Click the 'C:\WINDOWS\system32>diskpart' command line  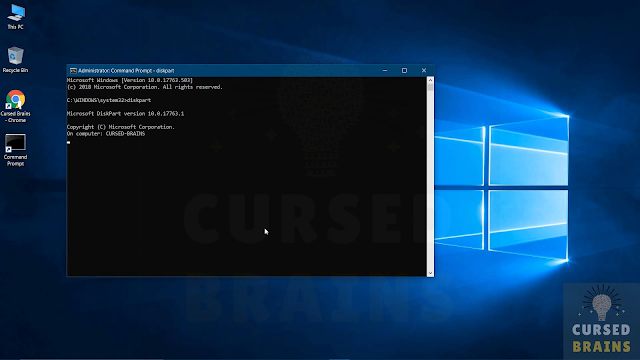pyautogui.click(x=109, y=100)
